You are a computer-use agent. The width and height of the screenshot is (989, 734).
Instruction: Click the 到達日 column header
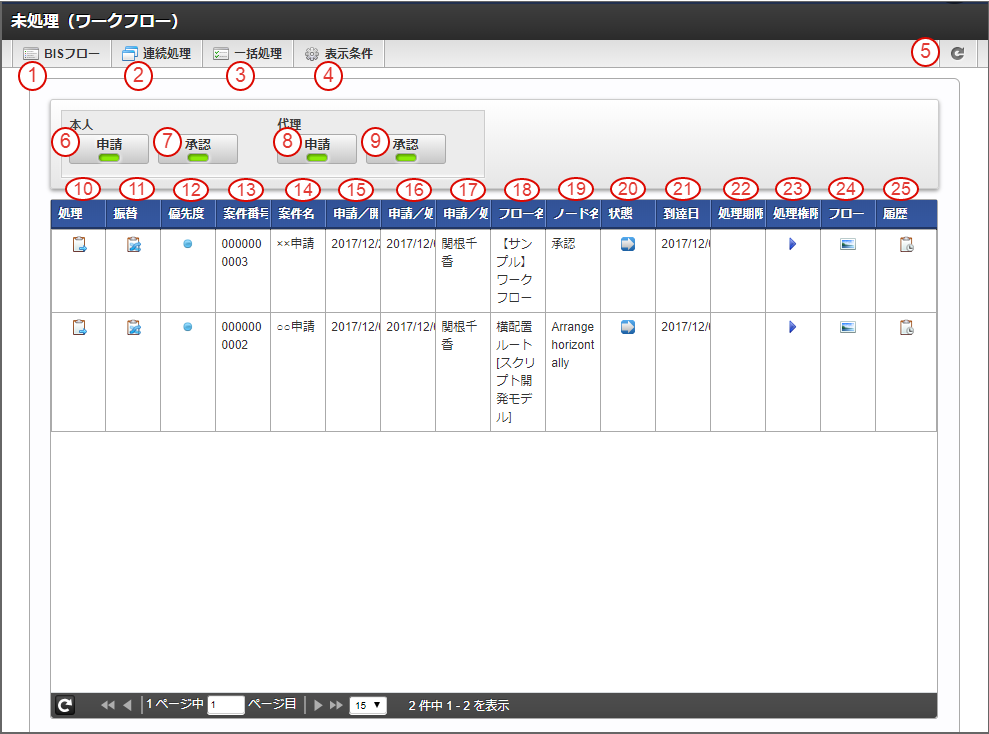click(682, 214)
